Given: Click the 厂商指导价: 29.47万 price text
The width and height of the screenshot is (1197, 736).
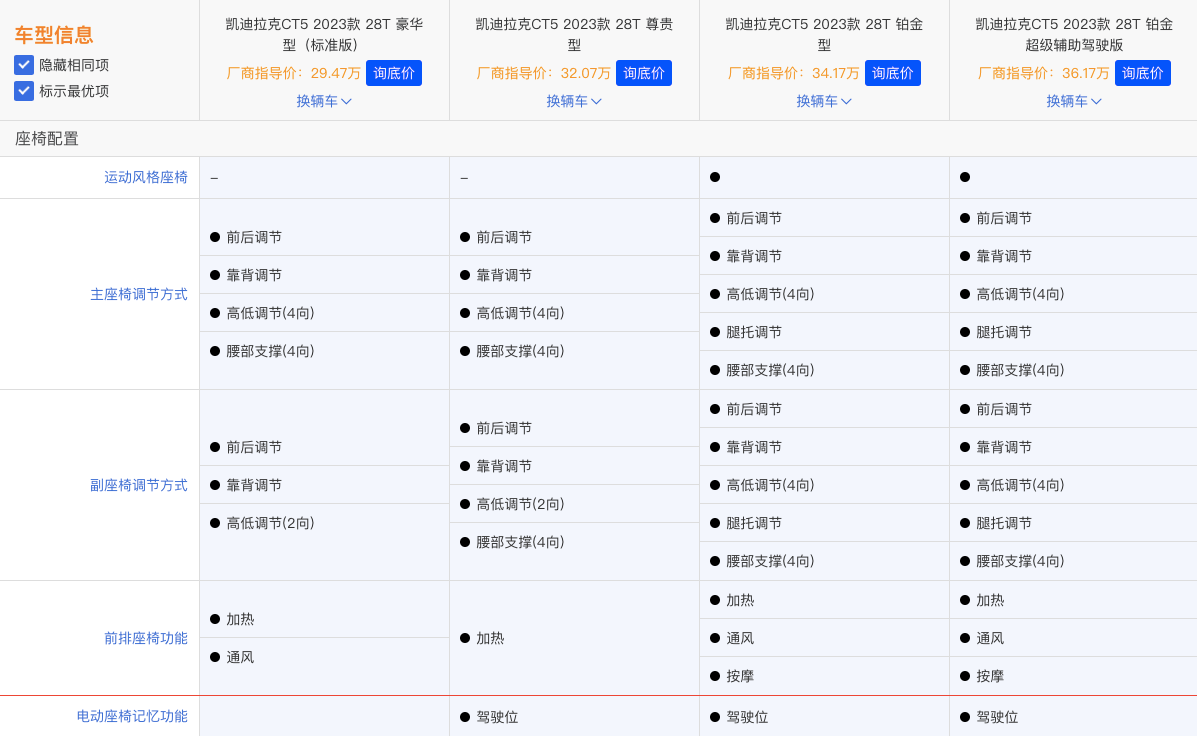Looking at the screenshot, I should tap(293, 73).
